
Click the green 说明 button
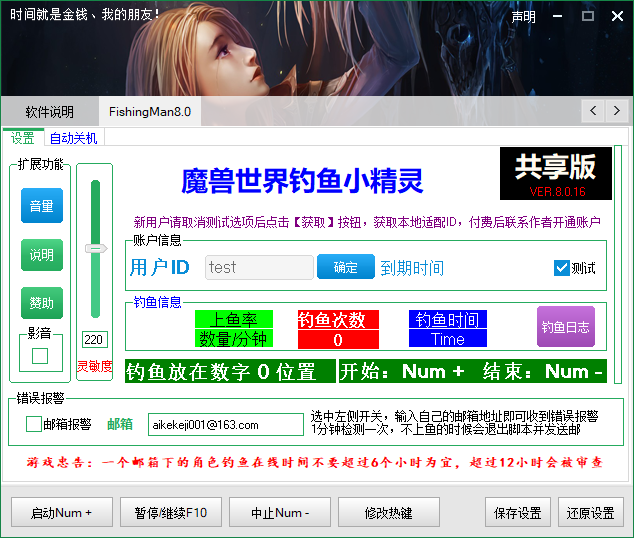tap(42, 255)
